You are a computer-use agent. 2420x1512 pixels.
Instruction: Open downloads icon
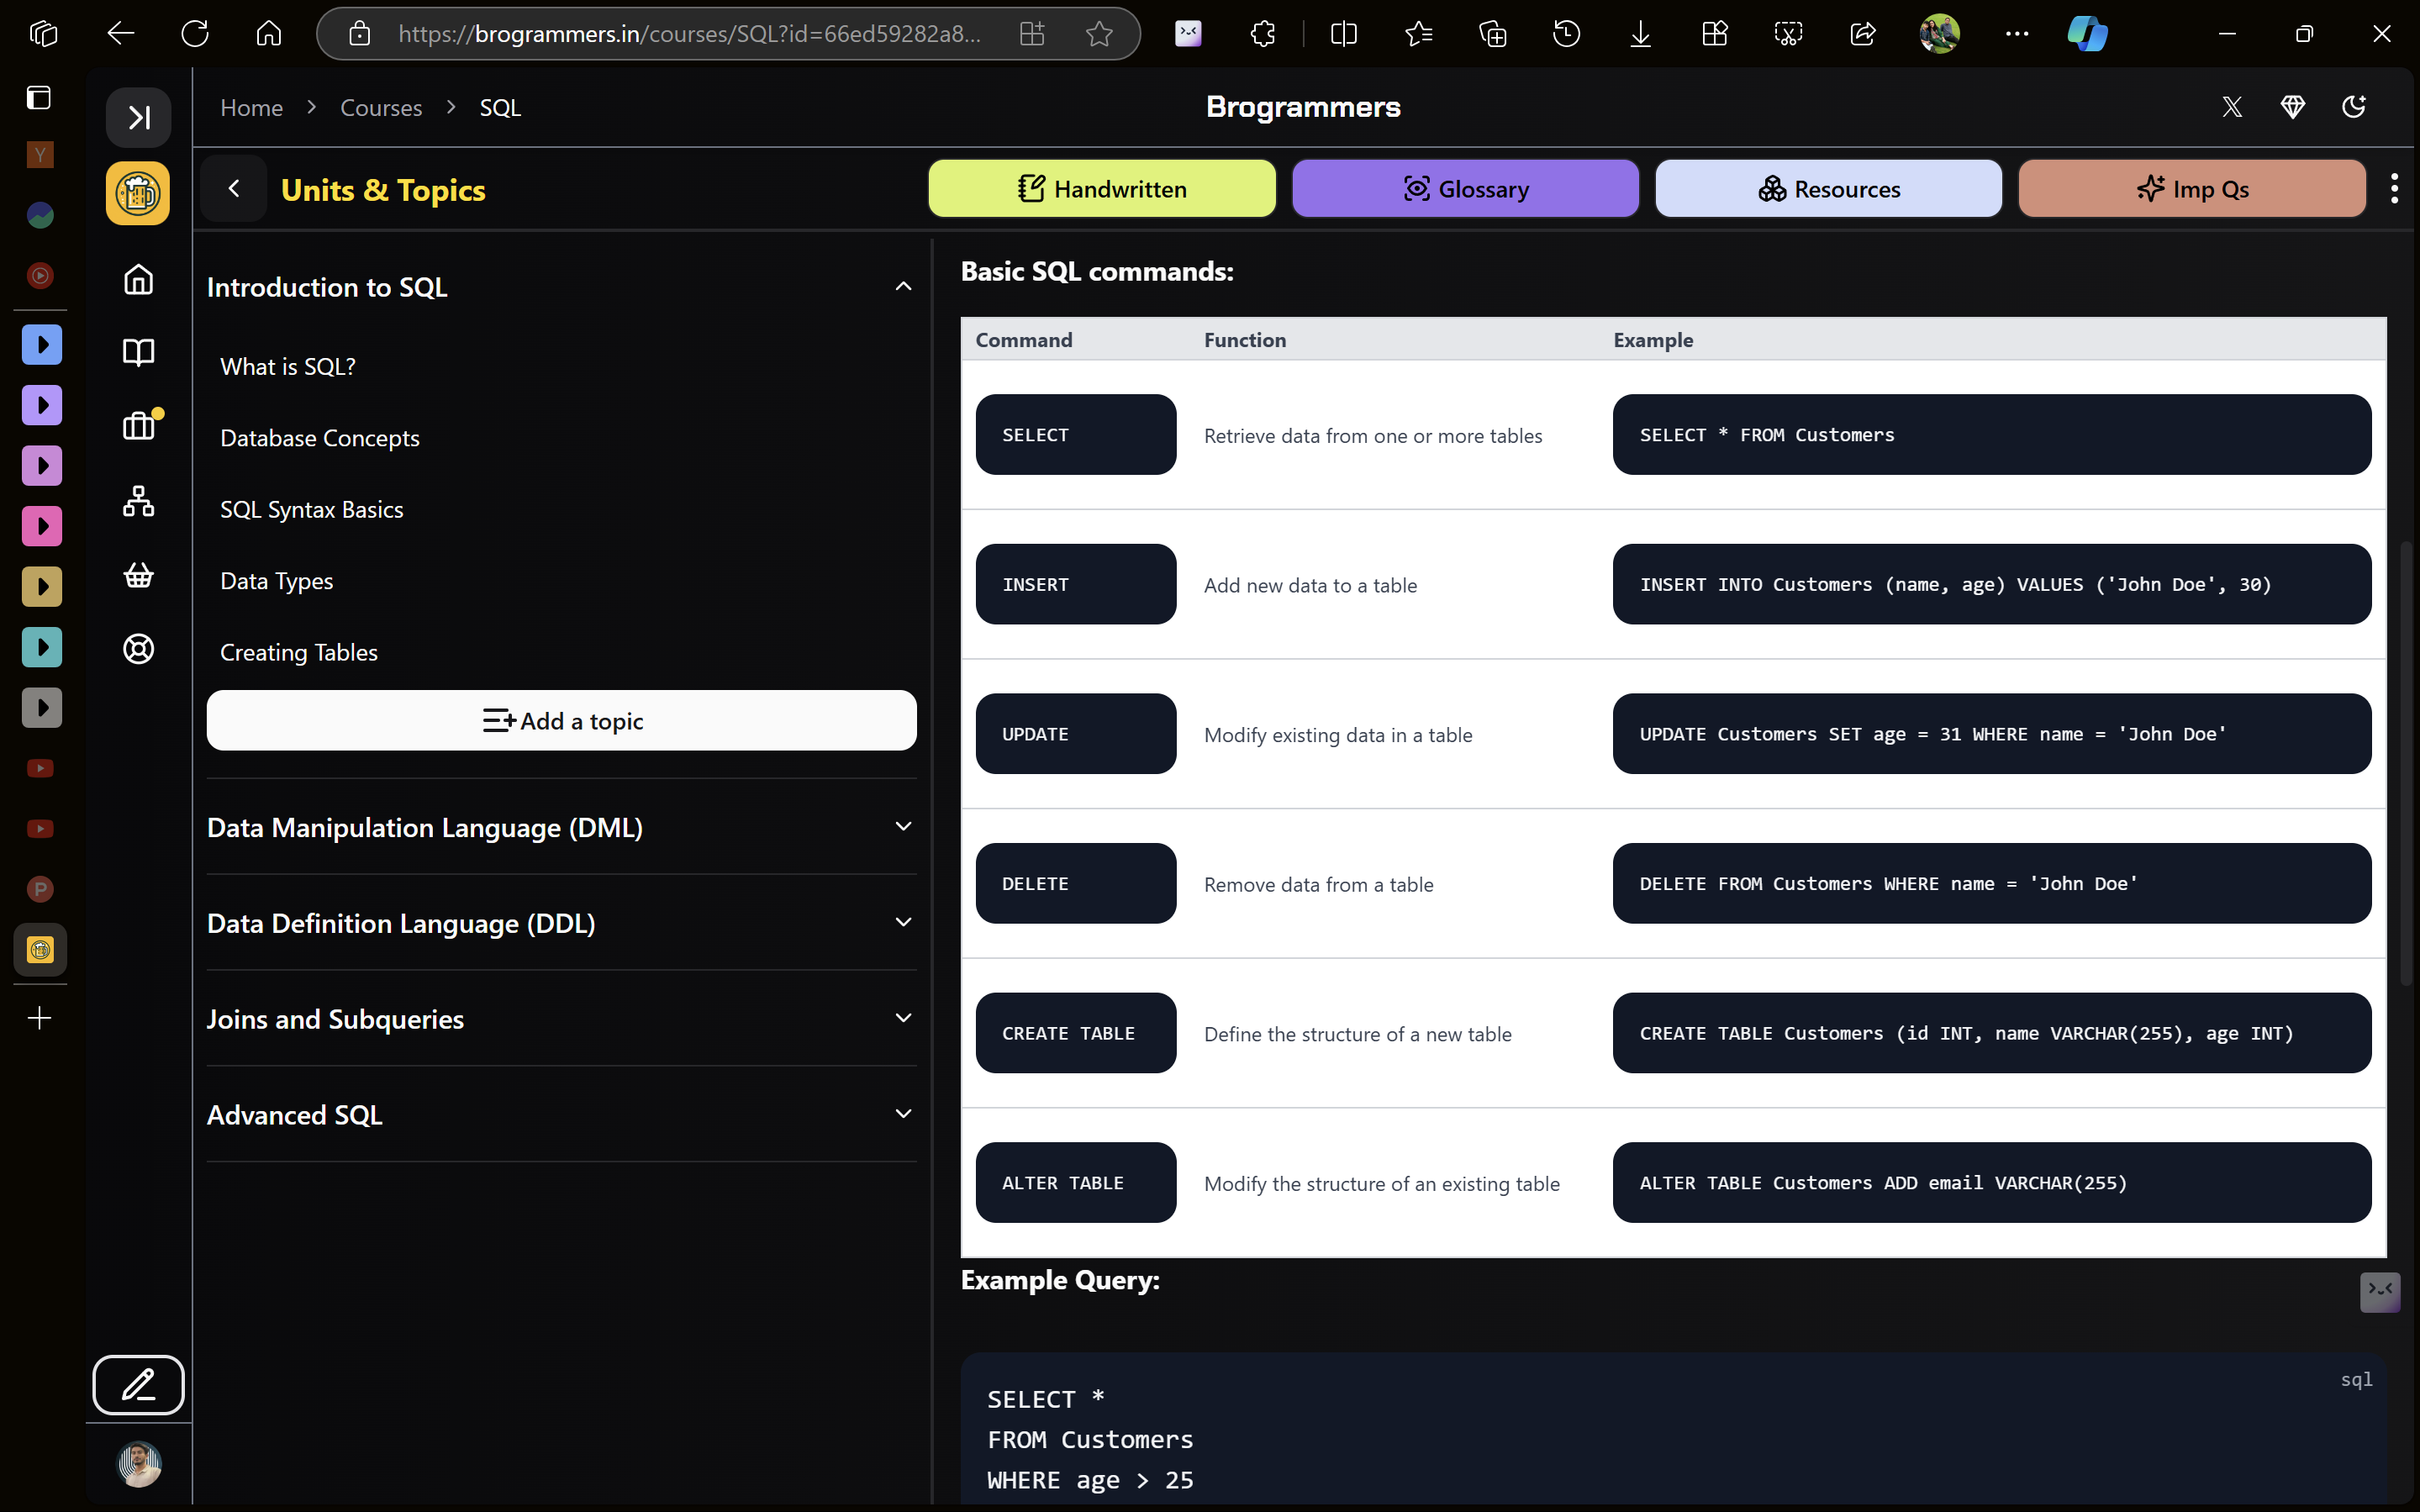pyautogui.click(x=1640, y=34)
